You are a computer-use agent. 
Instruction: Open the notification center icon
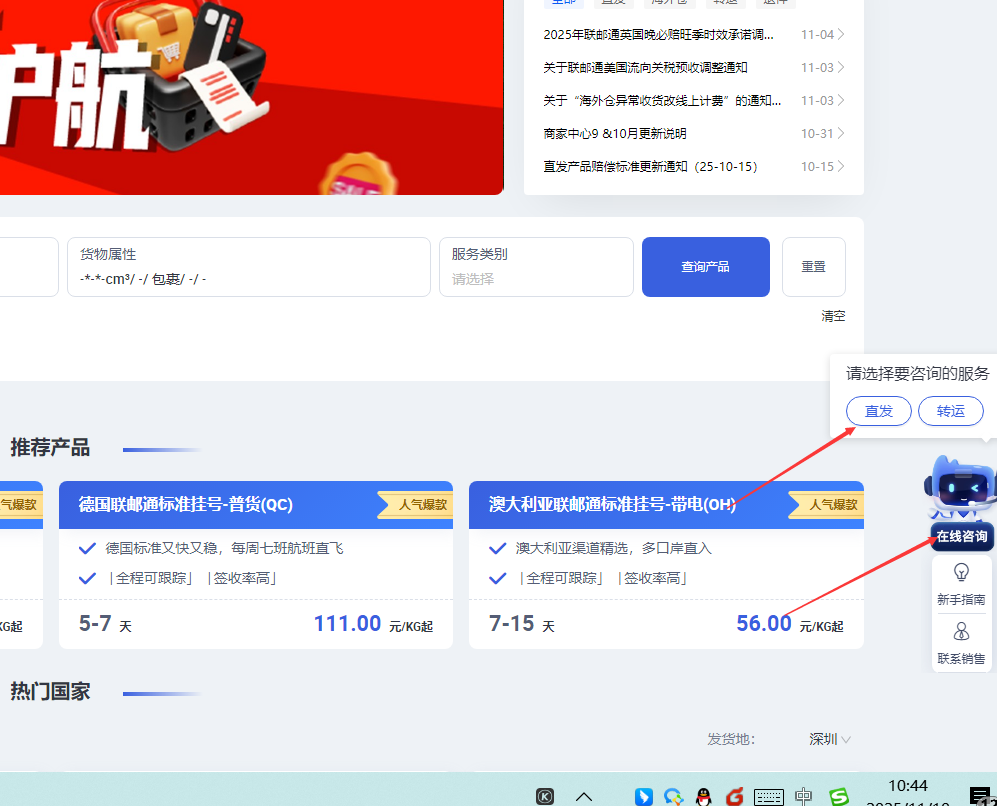click(979, 796)
